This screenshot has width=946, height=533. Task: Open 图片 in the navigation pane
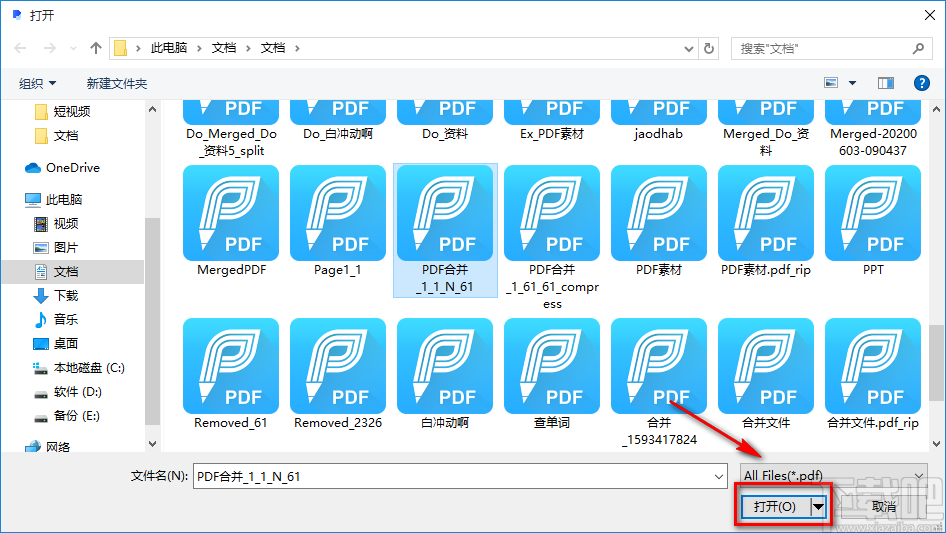pos(56,247)
